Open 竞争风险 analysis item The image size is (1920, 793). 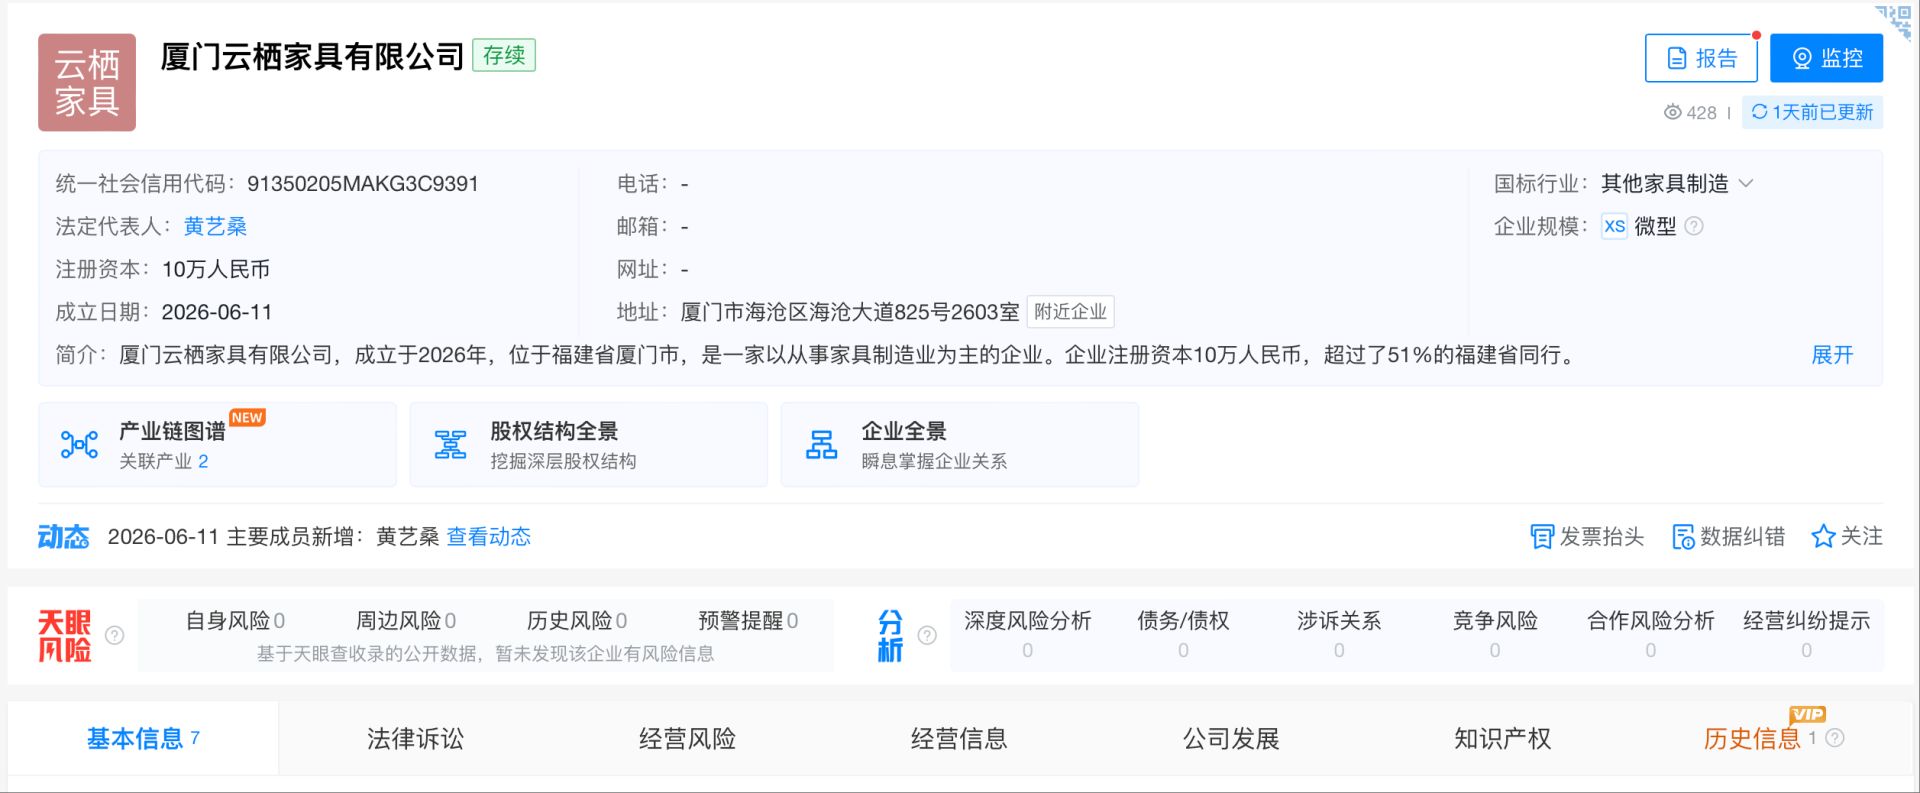click(1495, 634)
